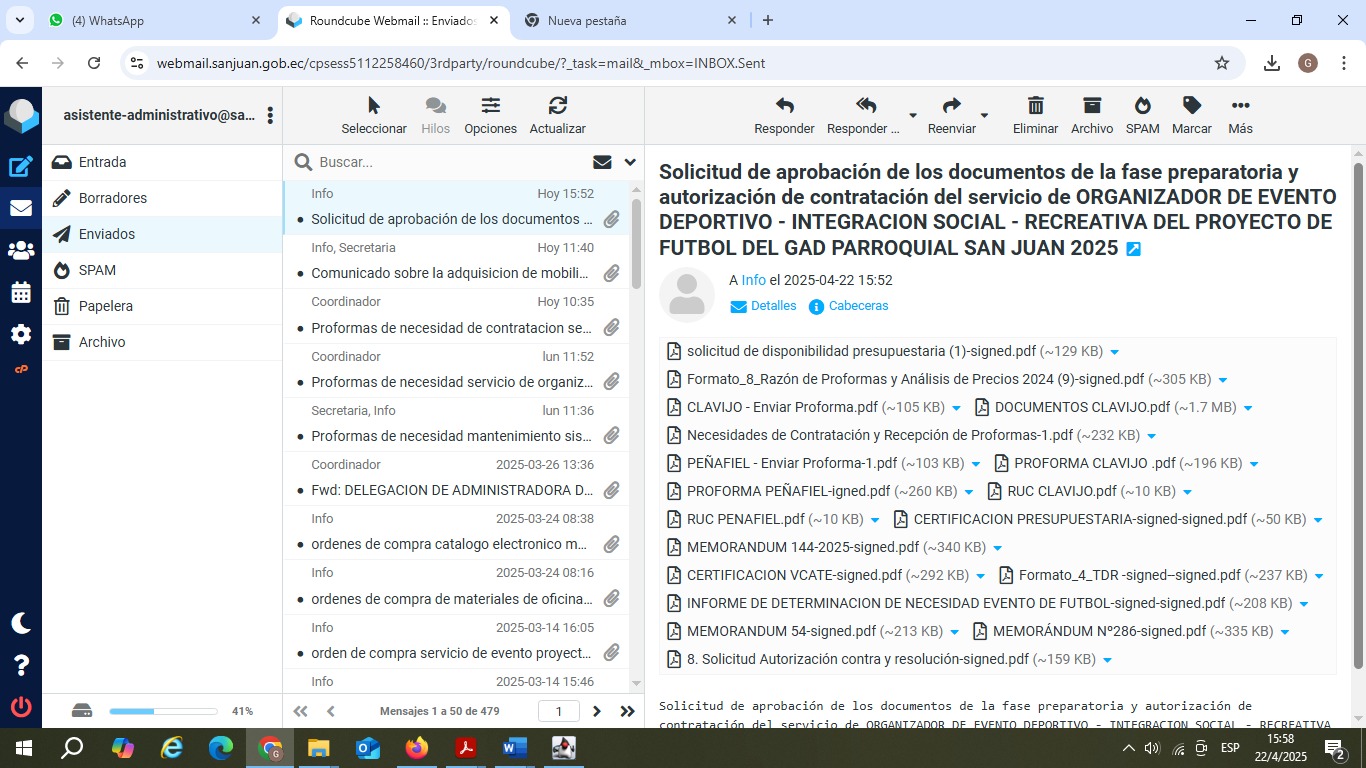
Task: Expand search options chevron beside Buscar
Action: 630,162
